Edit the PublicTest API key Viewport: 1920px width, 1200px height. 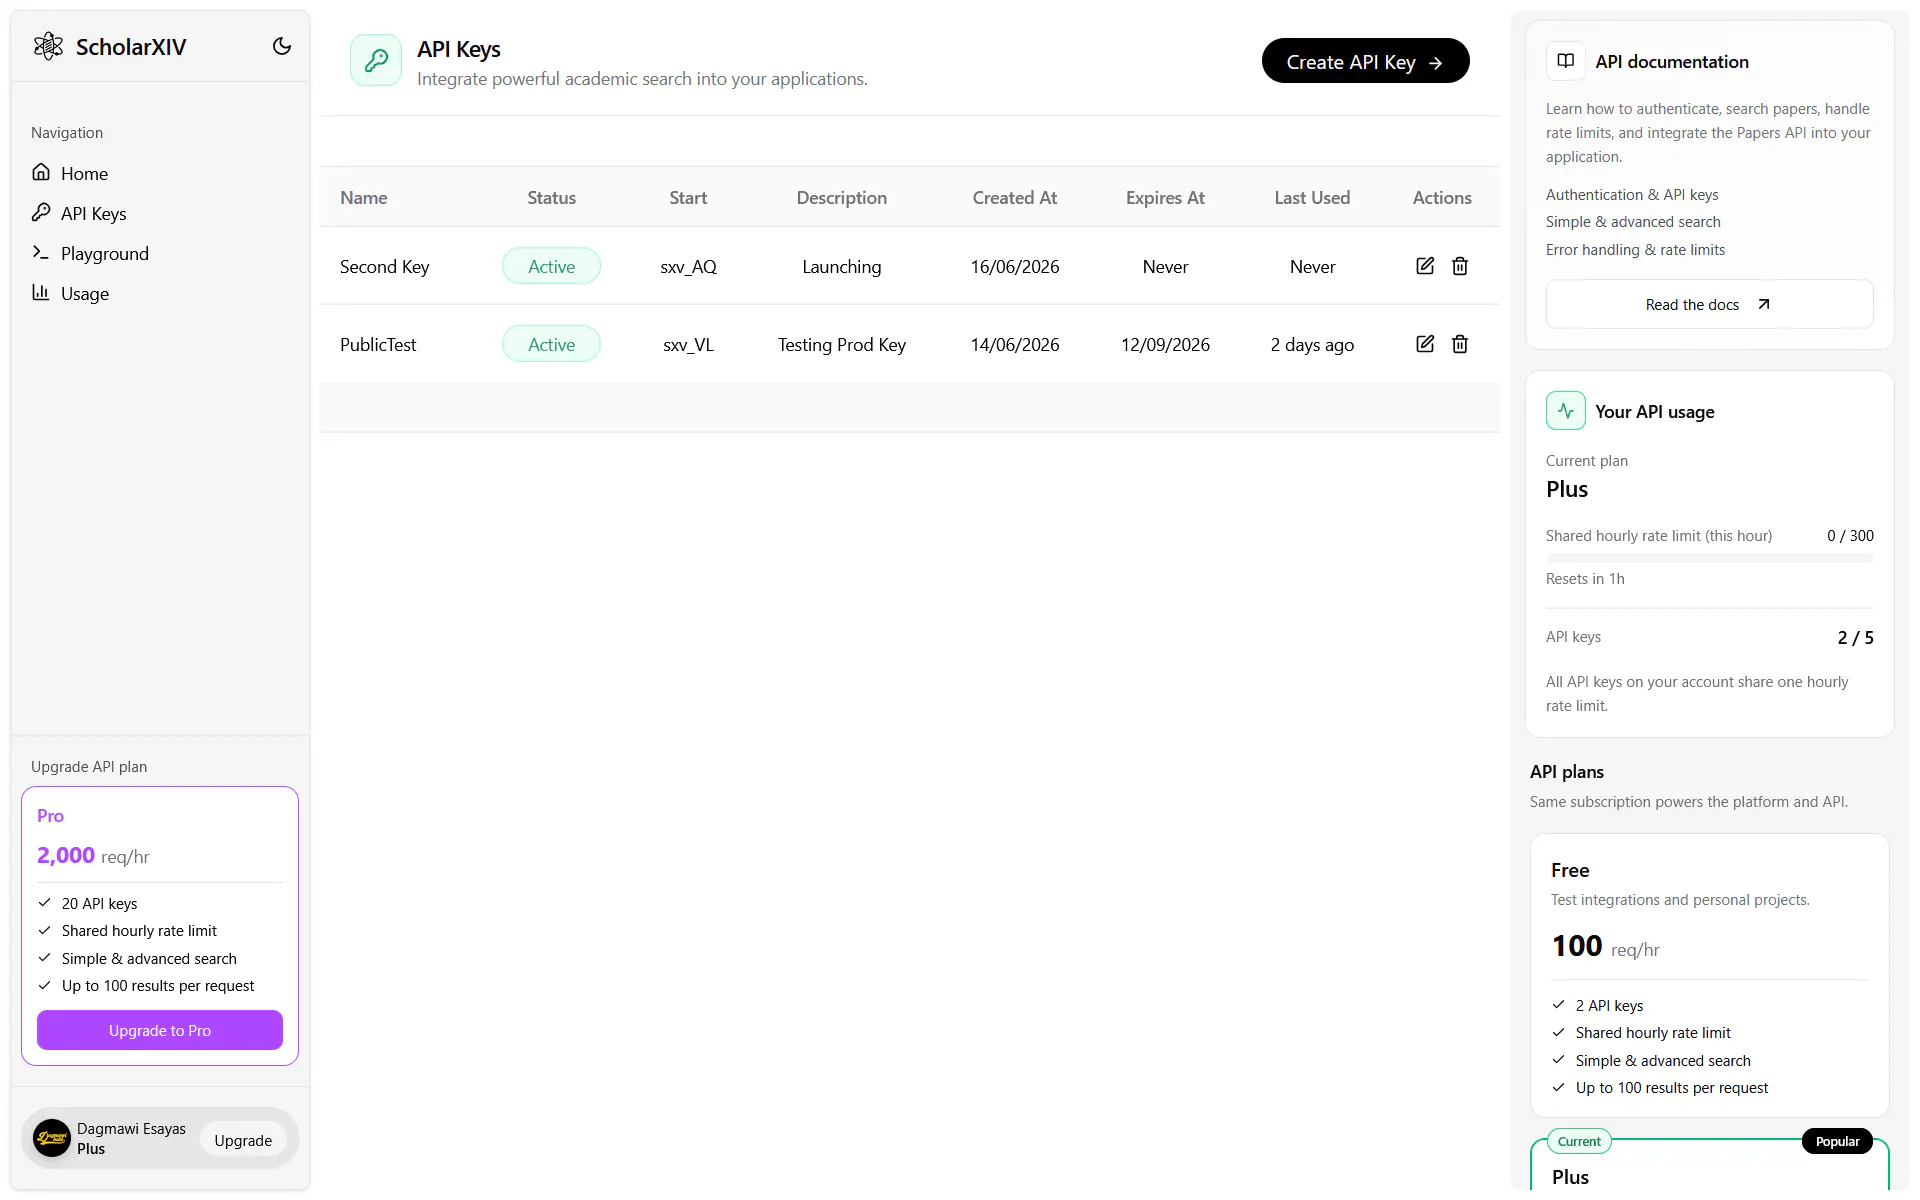click(x=1425, y=344)
